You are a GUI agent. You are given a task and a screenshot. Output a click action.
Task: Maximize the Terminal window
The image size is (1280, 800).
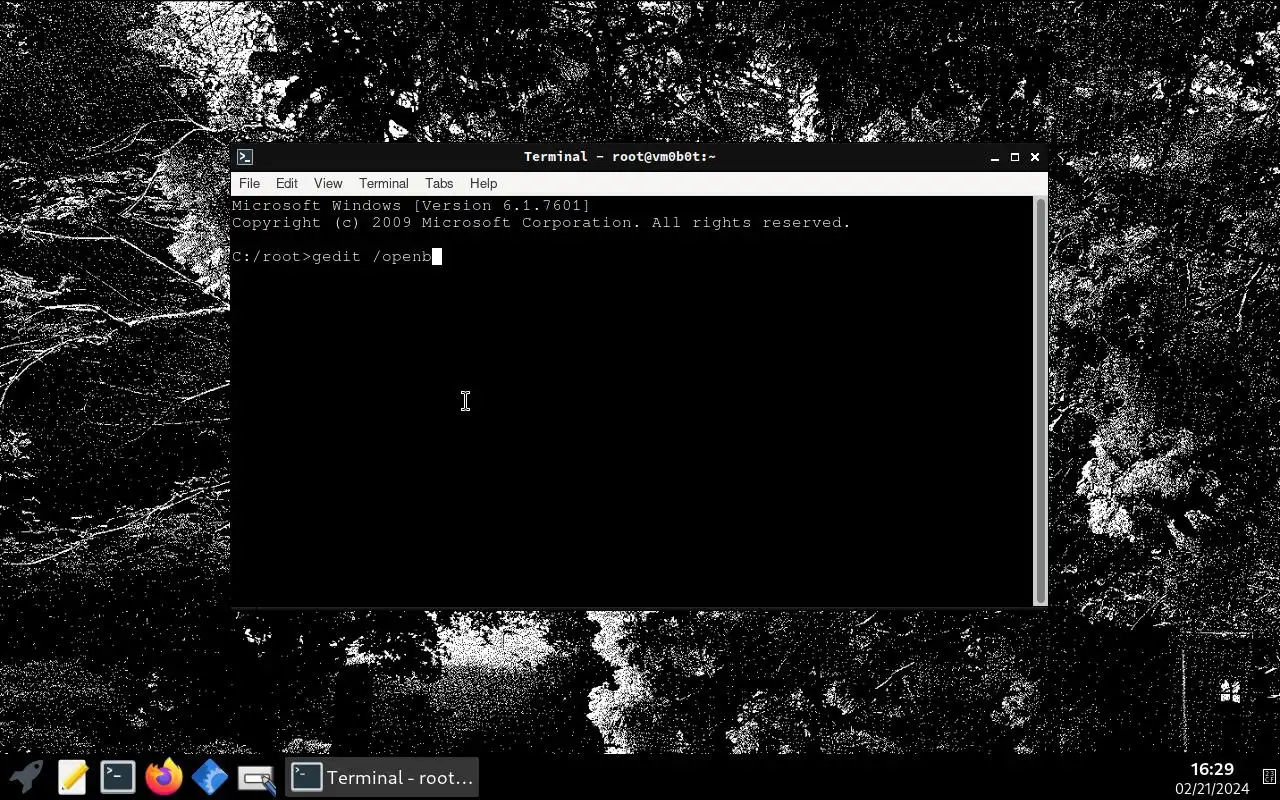click(1015, 157)
